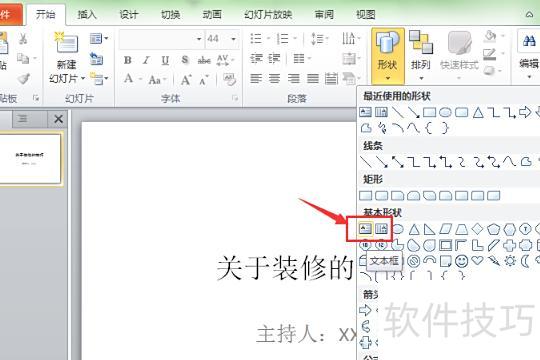Pick the crescent moon shape
The height and width of the screenshot is (360, 540).
click(525, 261)
